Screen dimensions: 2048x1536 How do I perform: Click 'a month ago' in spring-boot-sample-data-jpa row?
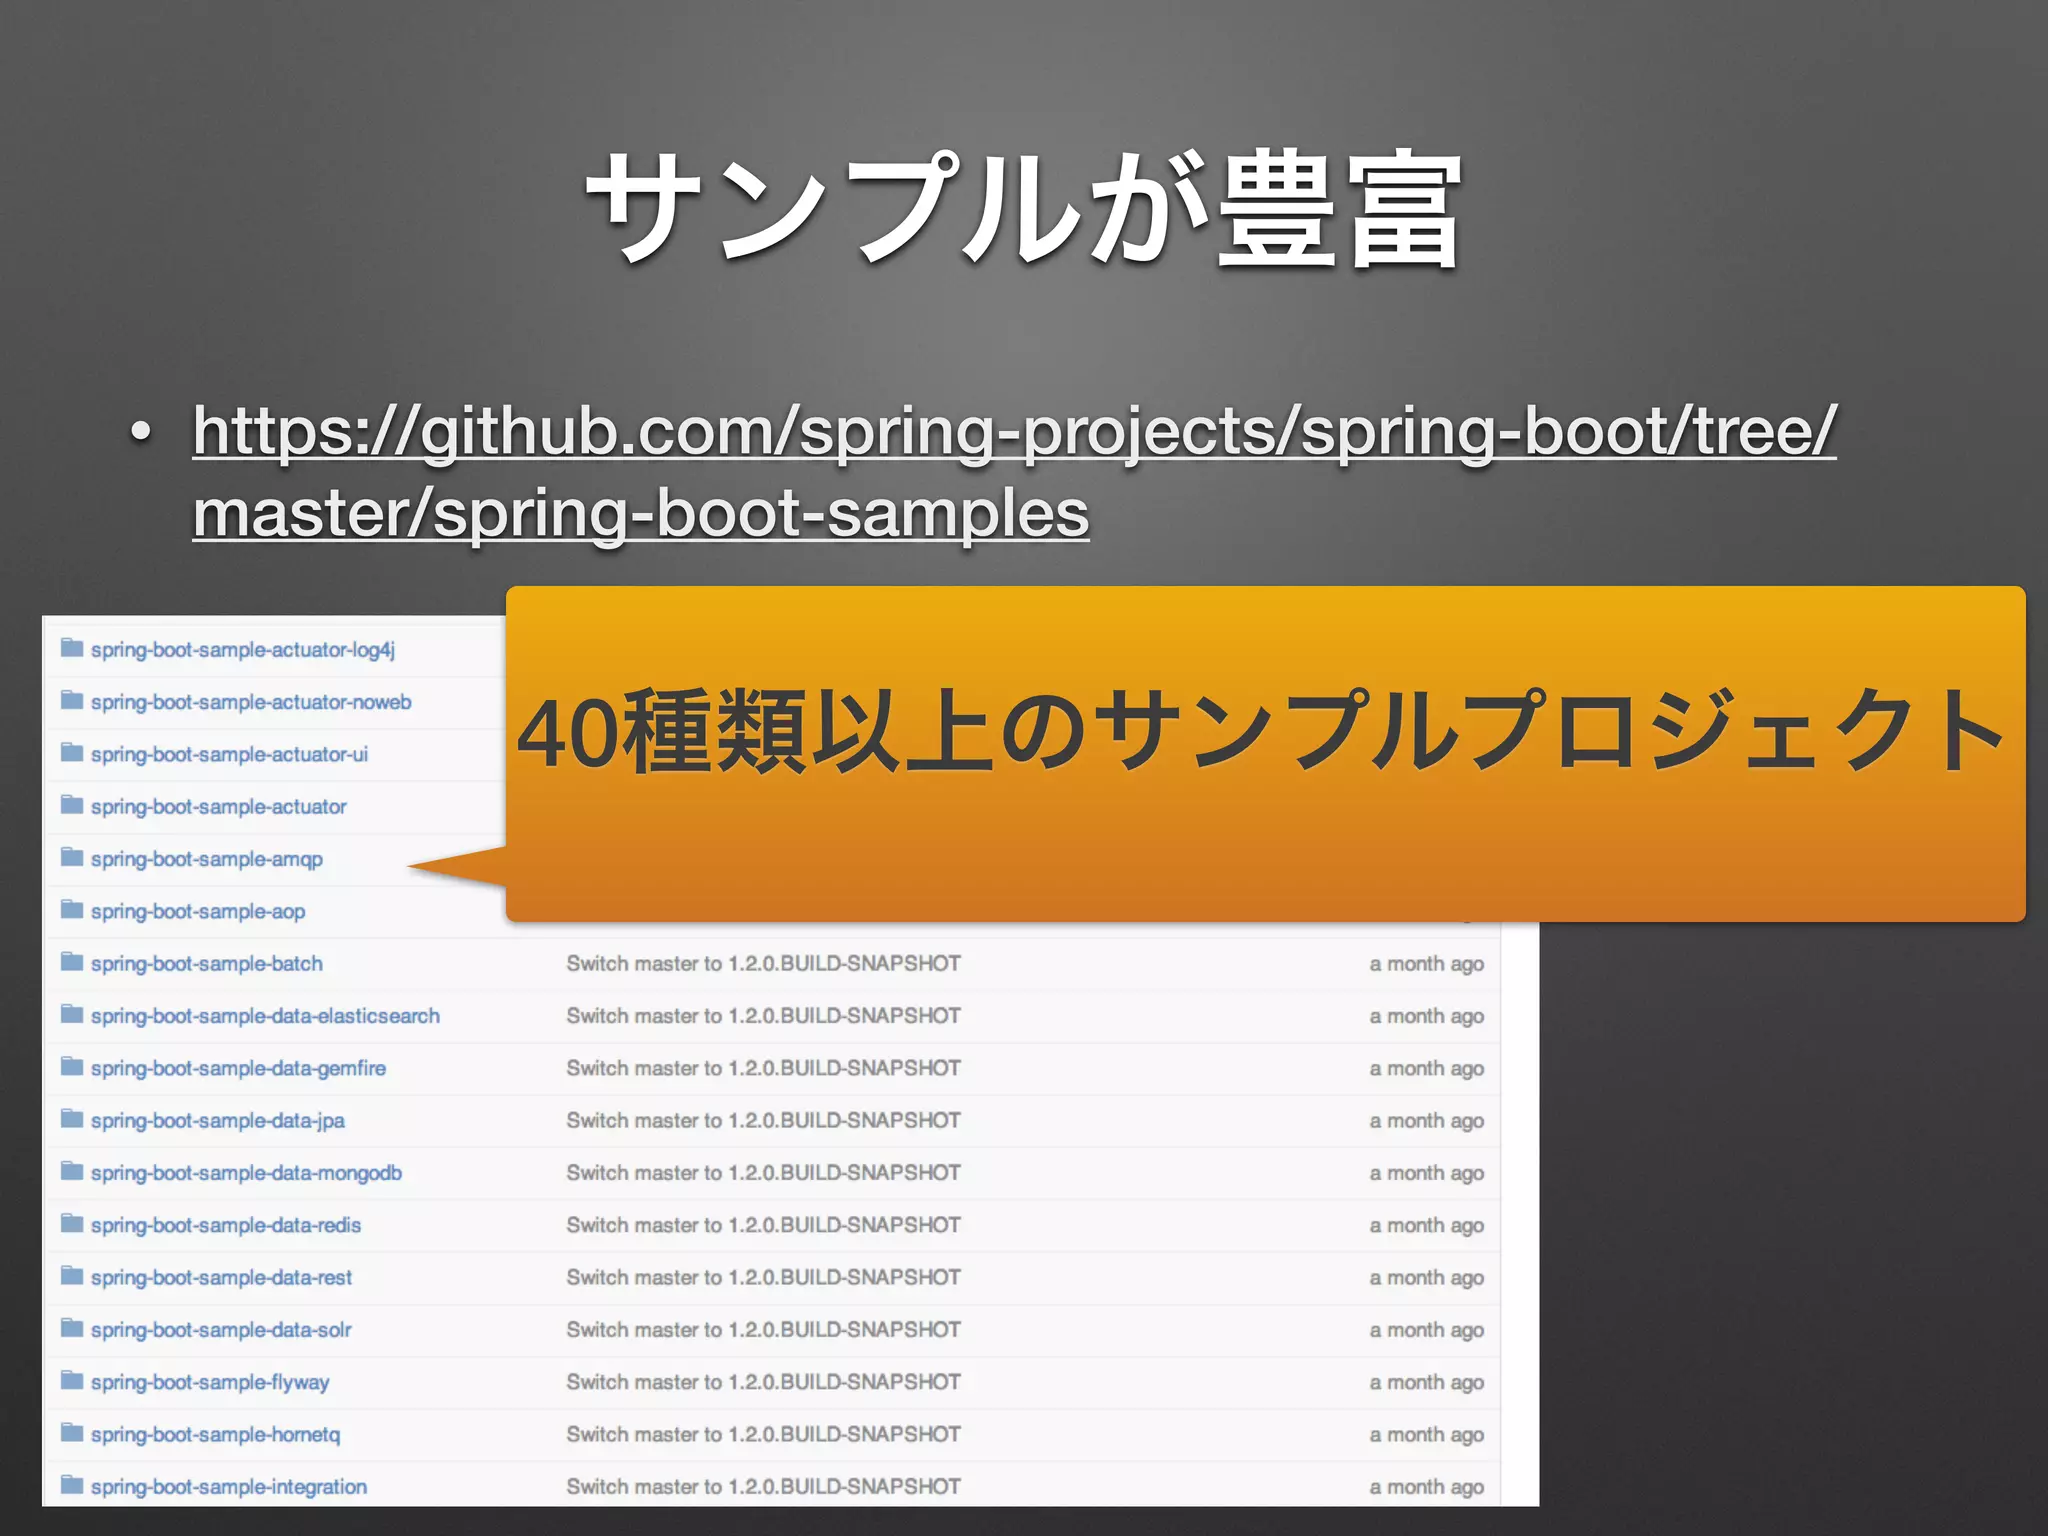1427,1121
